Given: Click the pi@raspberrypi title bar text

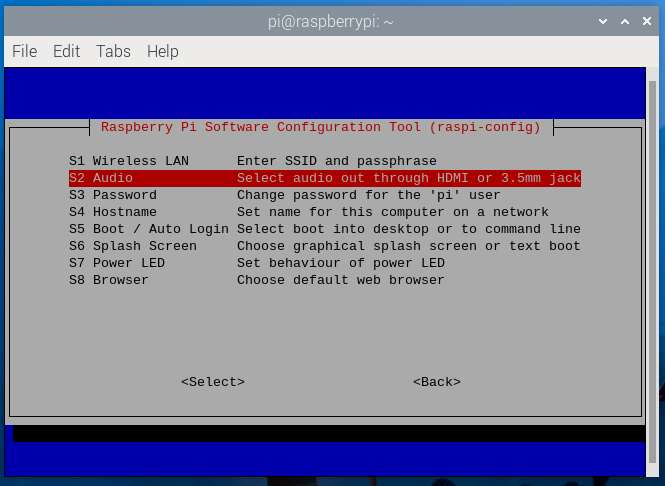Looking at the screenshot, I should pyautogui.click(x=330, y=22).
